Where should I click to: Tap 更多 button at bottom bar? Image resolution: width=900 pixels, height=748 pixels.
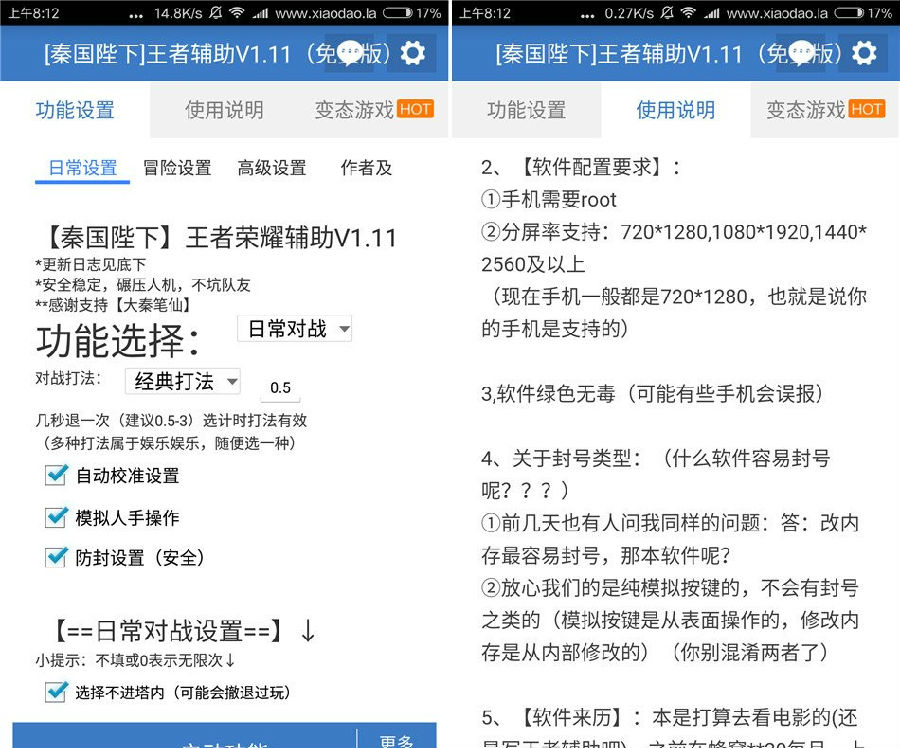click(397, 741)
